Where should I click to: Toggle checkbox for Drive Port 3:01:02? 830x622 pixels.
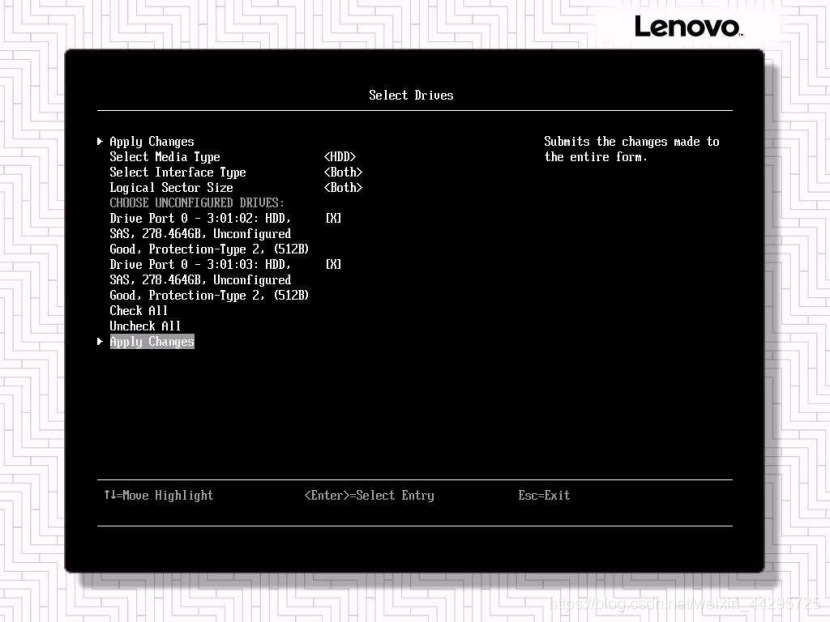pos(333,218)
